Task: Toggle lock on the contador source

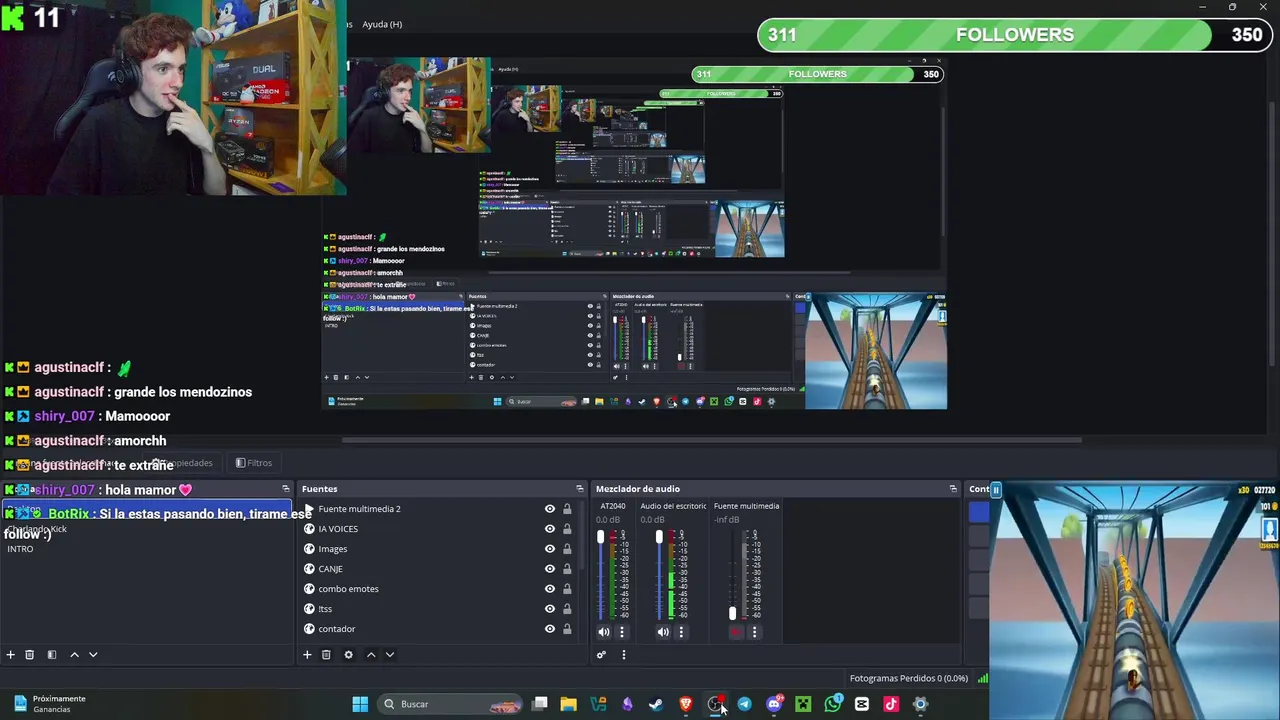Action: click(x=567, y=629)
